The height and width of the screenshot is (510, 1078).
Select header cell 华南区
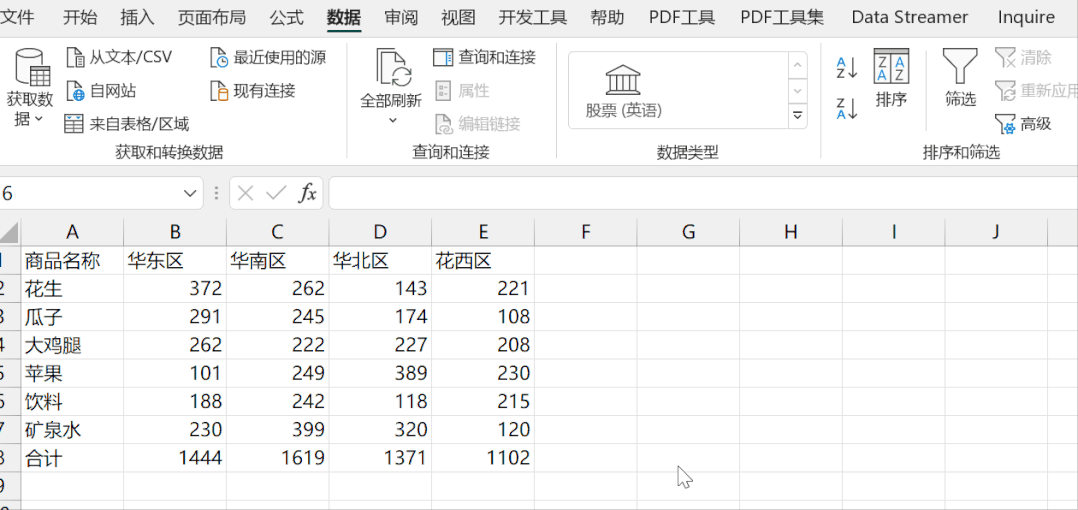click(x=278, y=260)
